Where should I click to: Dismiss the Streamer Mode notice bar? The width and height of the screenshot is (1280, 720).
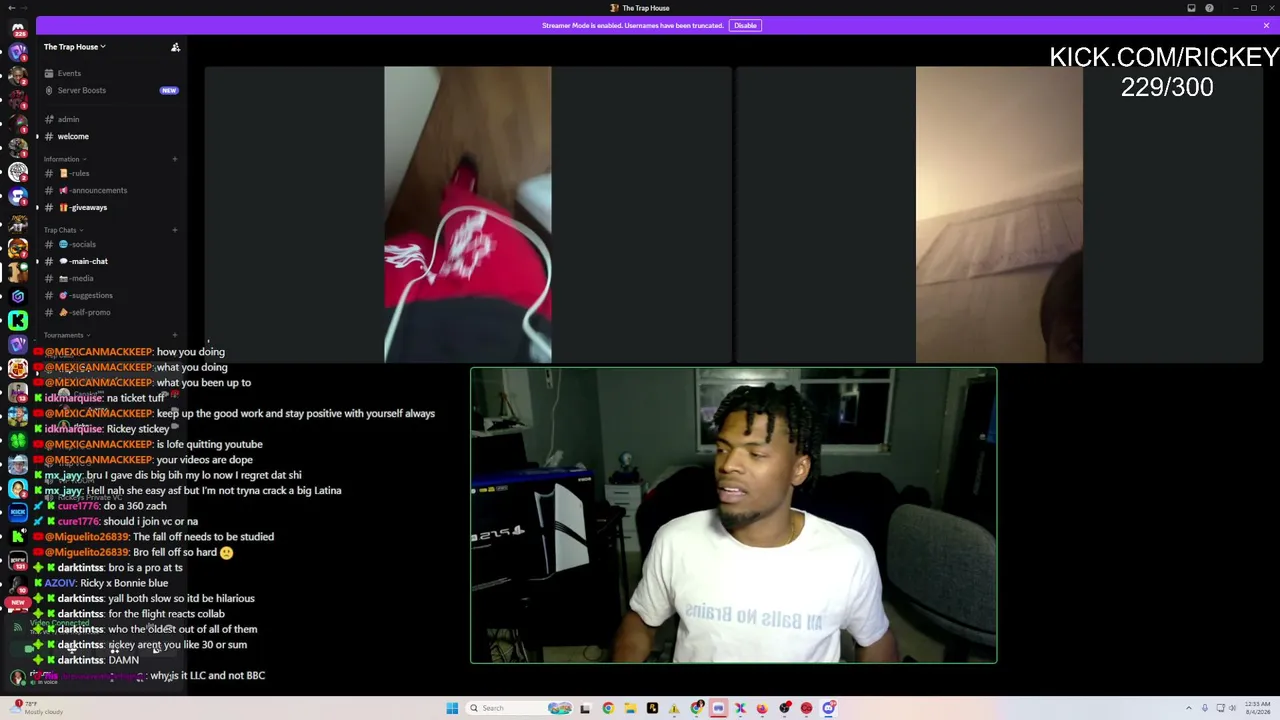coord(1266,25)
